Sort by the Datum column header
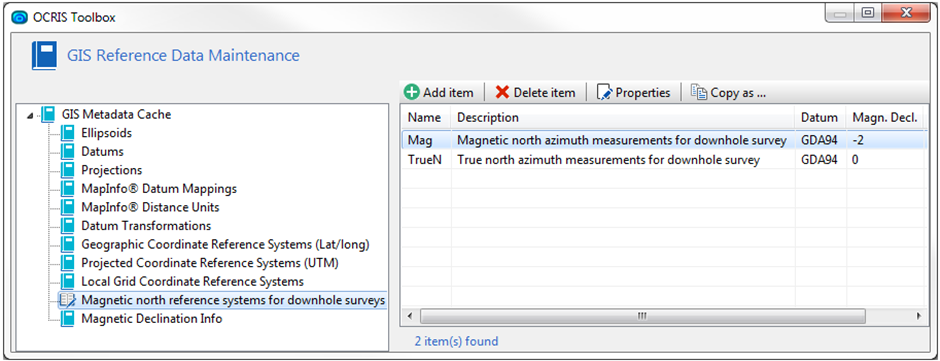Image resolution: width=940 pixels, height=361 pixels. [x=820, y=118]
